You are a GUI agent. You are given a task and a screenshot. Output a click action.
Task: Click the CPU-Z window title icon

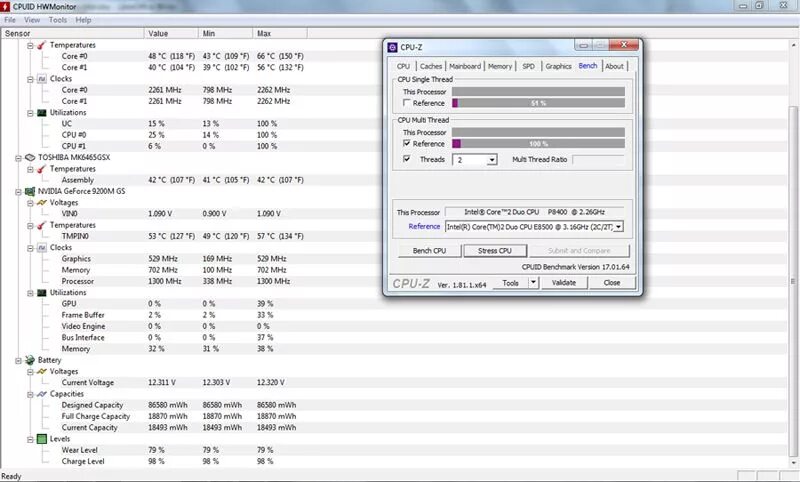tap(392, 47)
